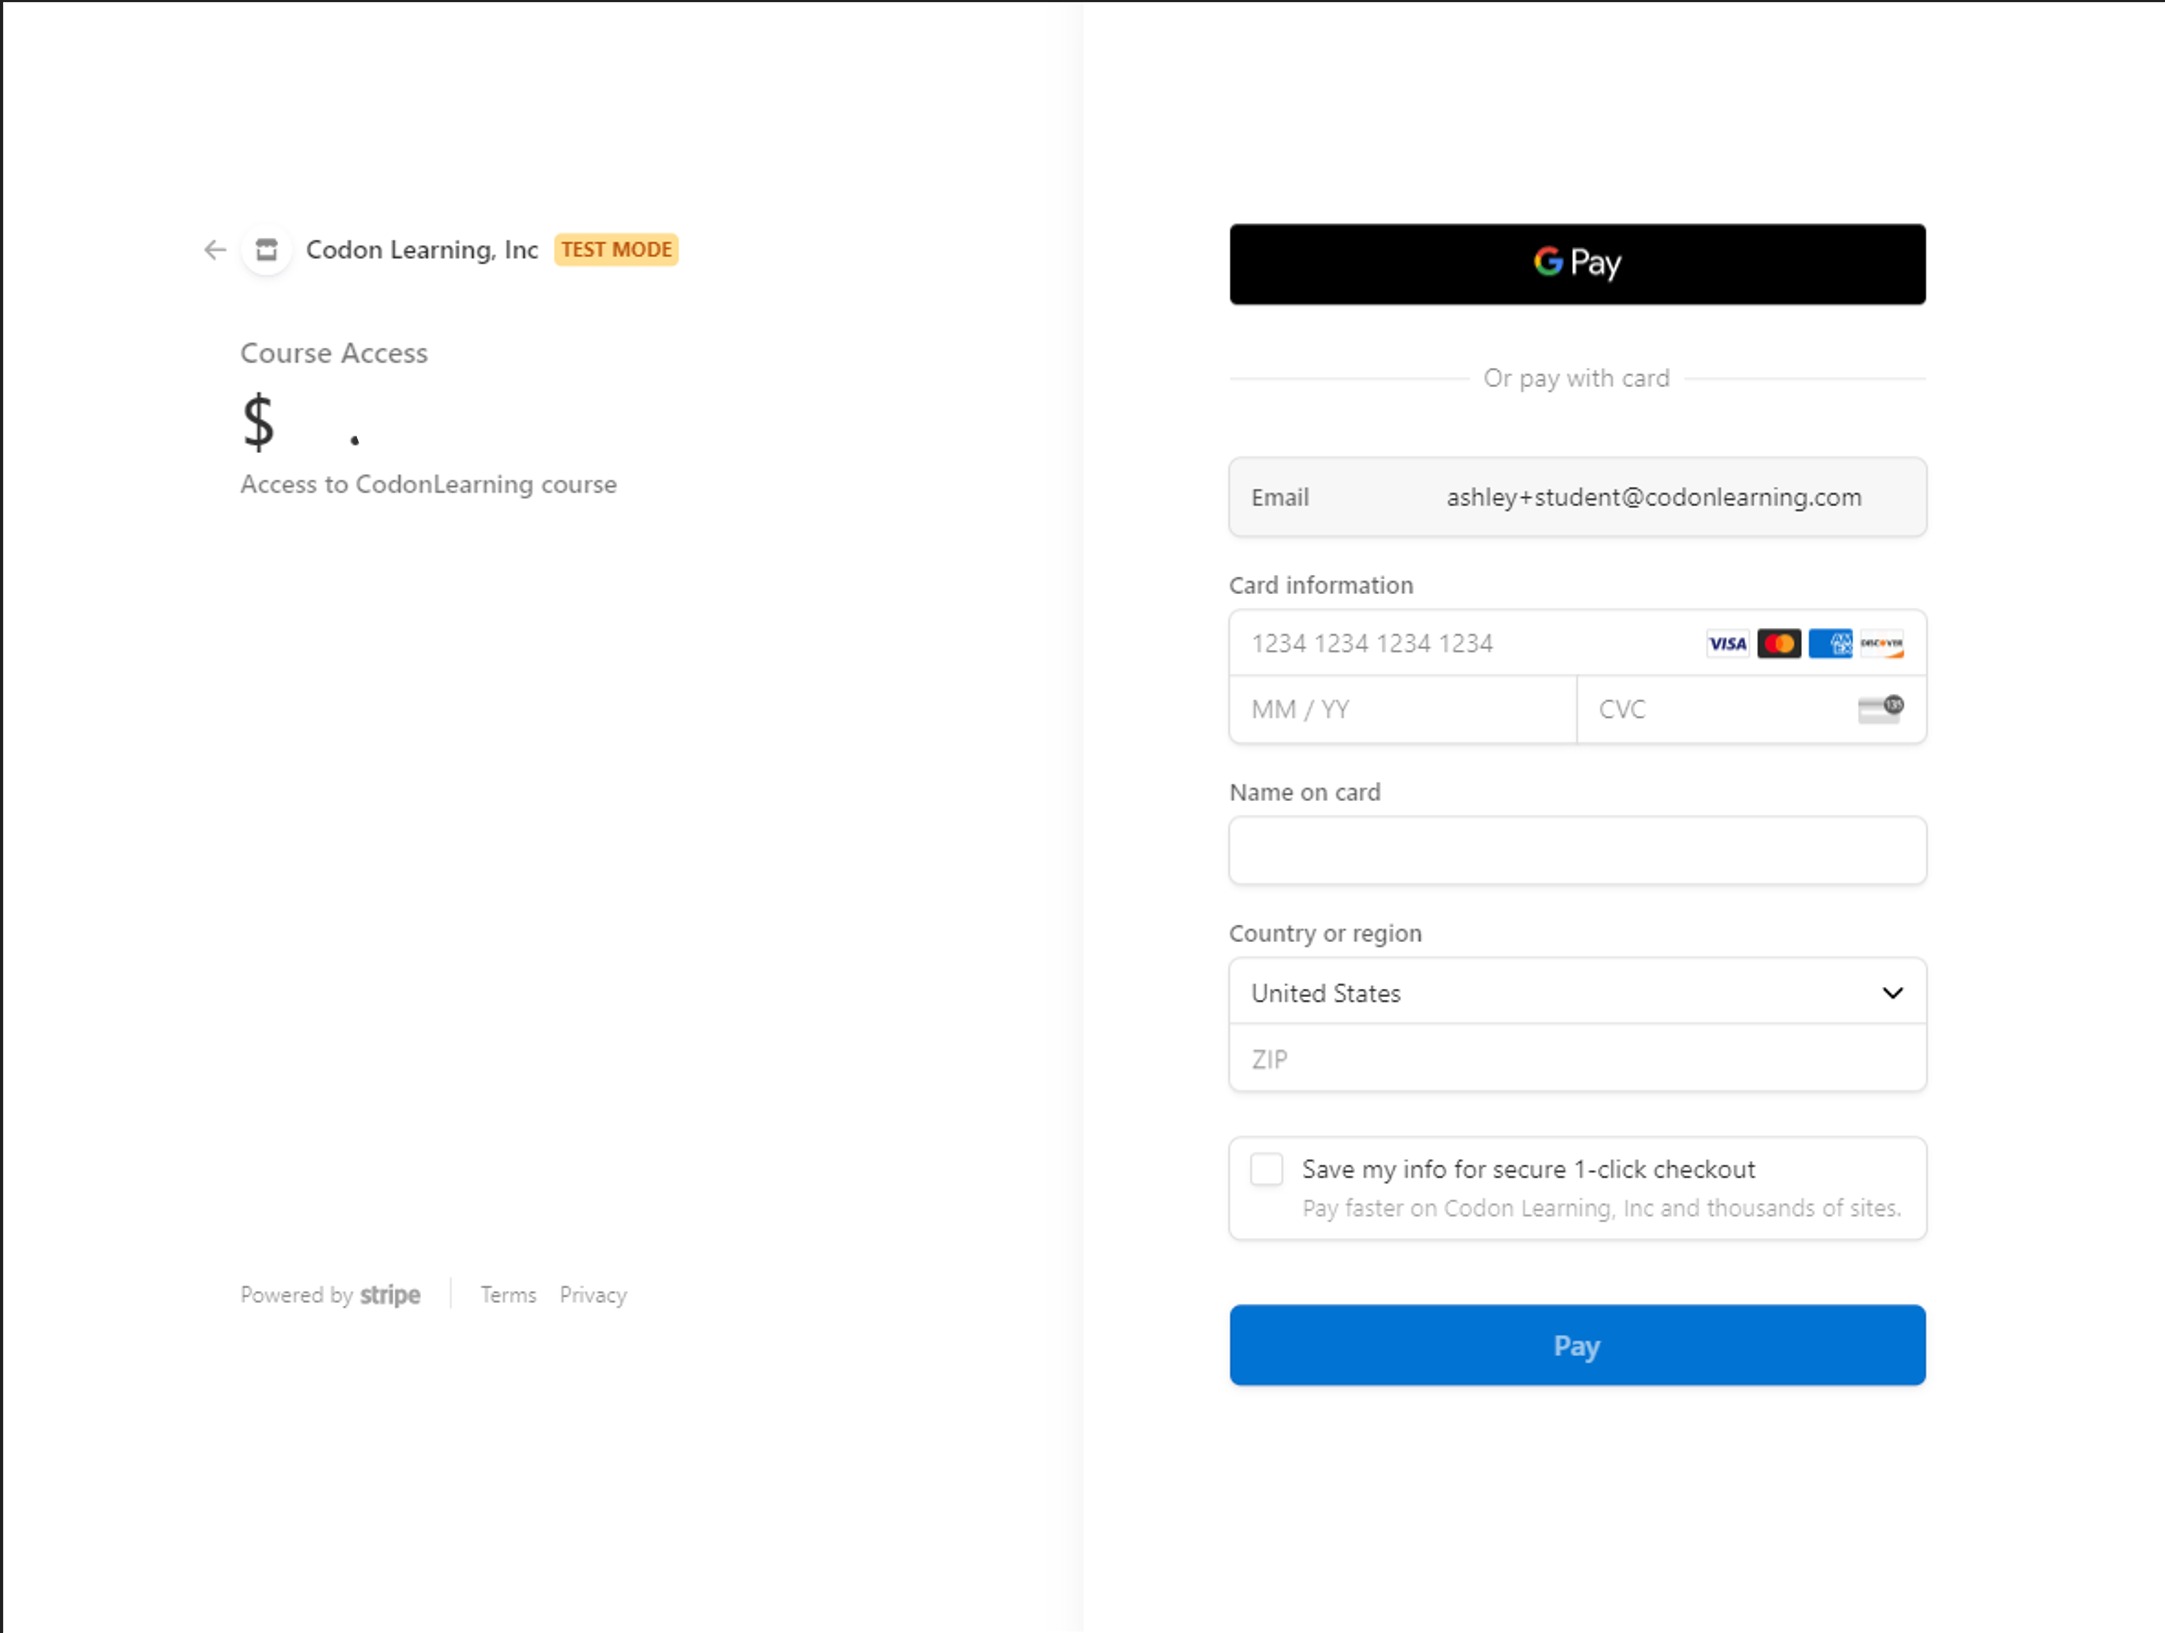Click the Name on card field
The image size is (2165, 1633).
click(1577, 851)
